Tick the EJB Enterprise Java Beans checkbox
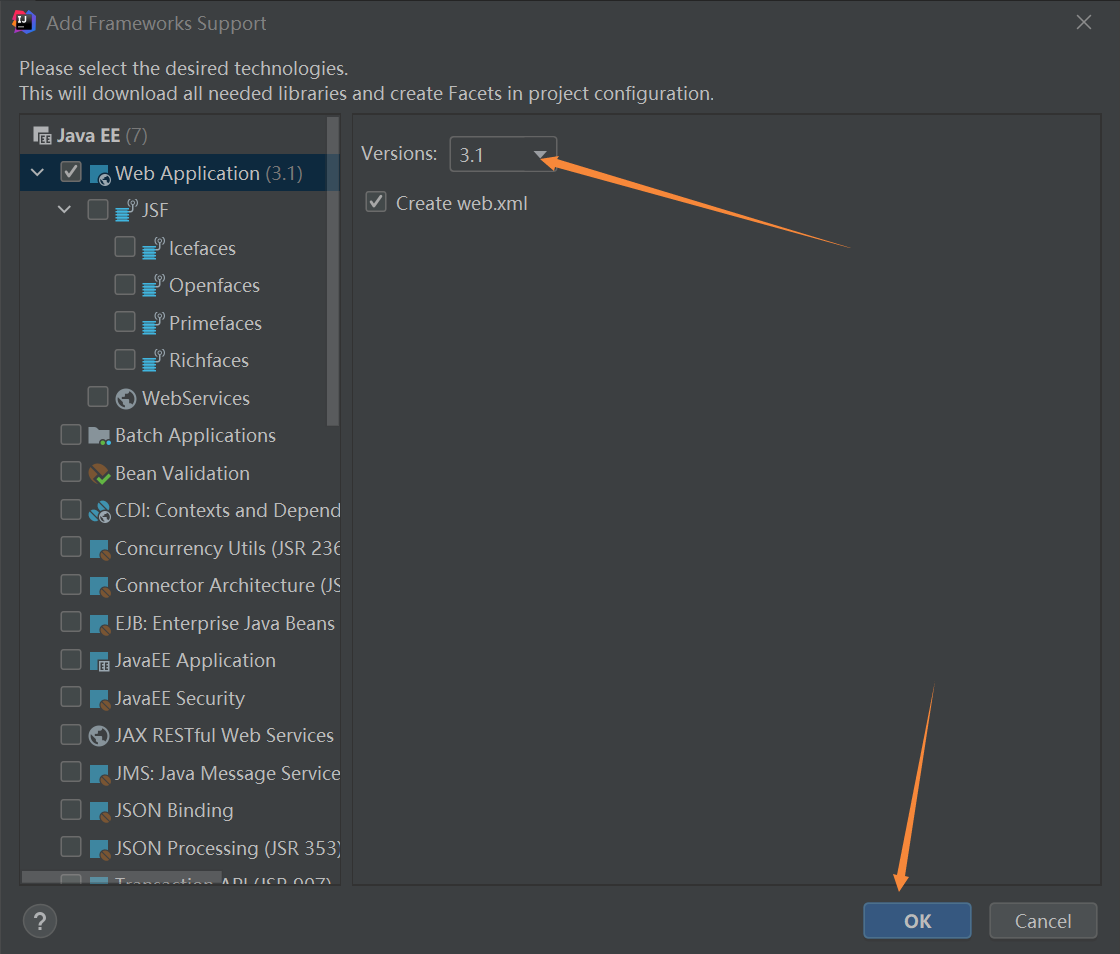Screen dimensions: 1120x954 (71, 621)
